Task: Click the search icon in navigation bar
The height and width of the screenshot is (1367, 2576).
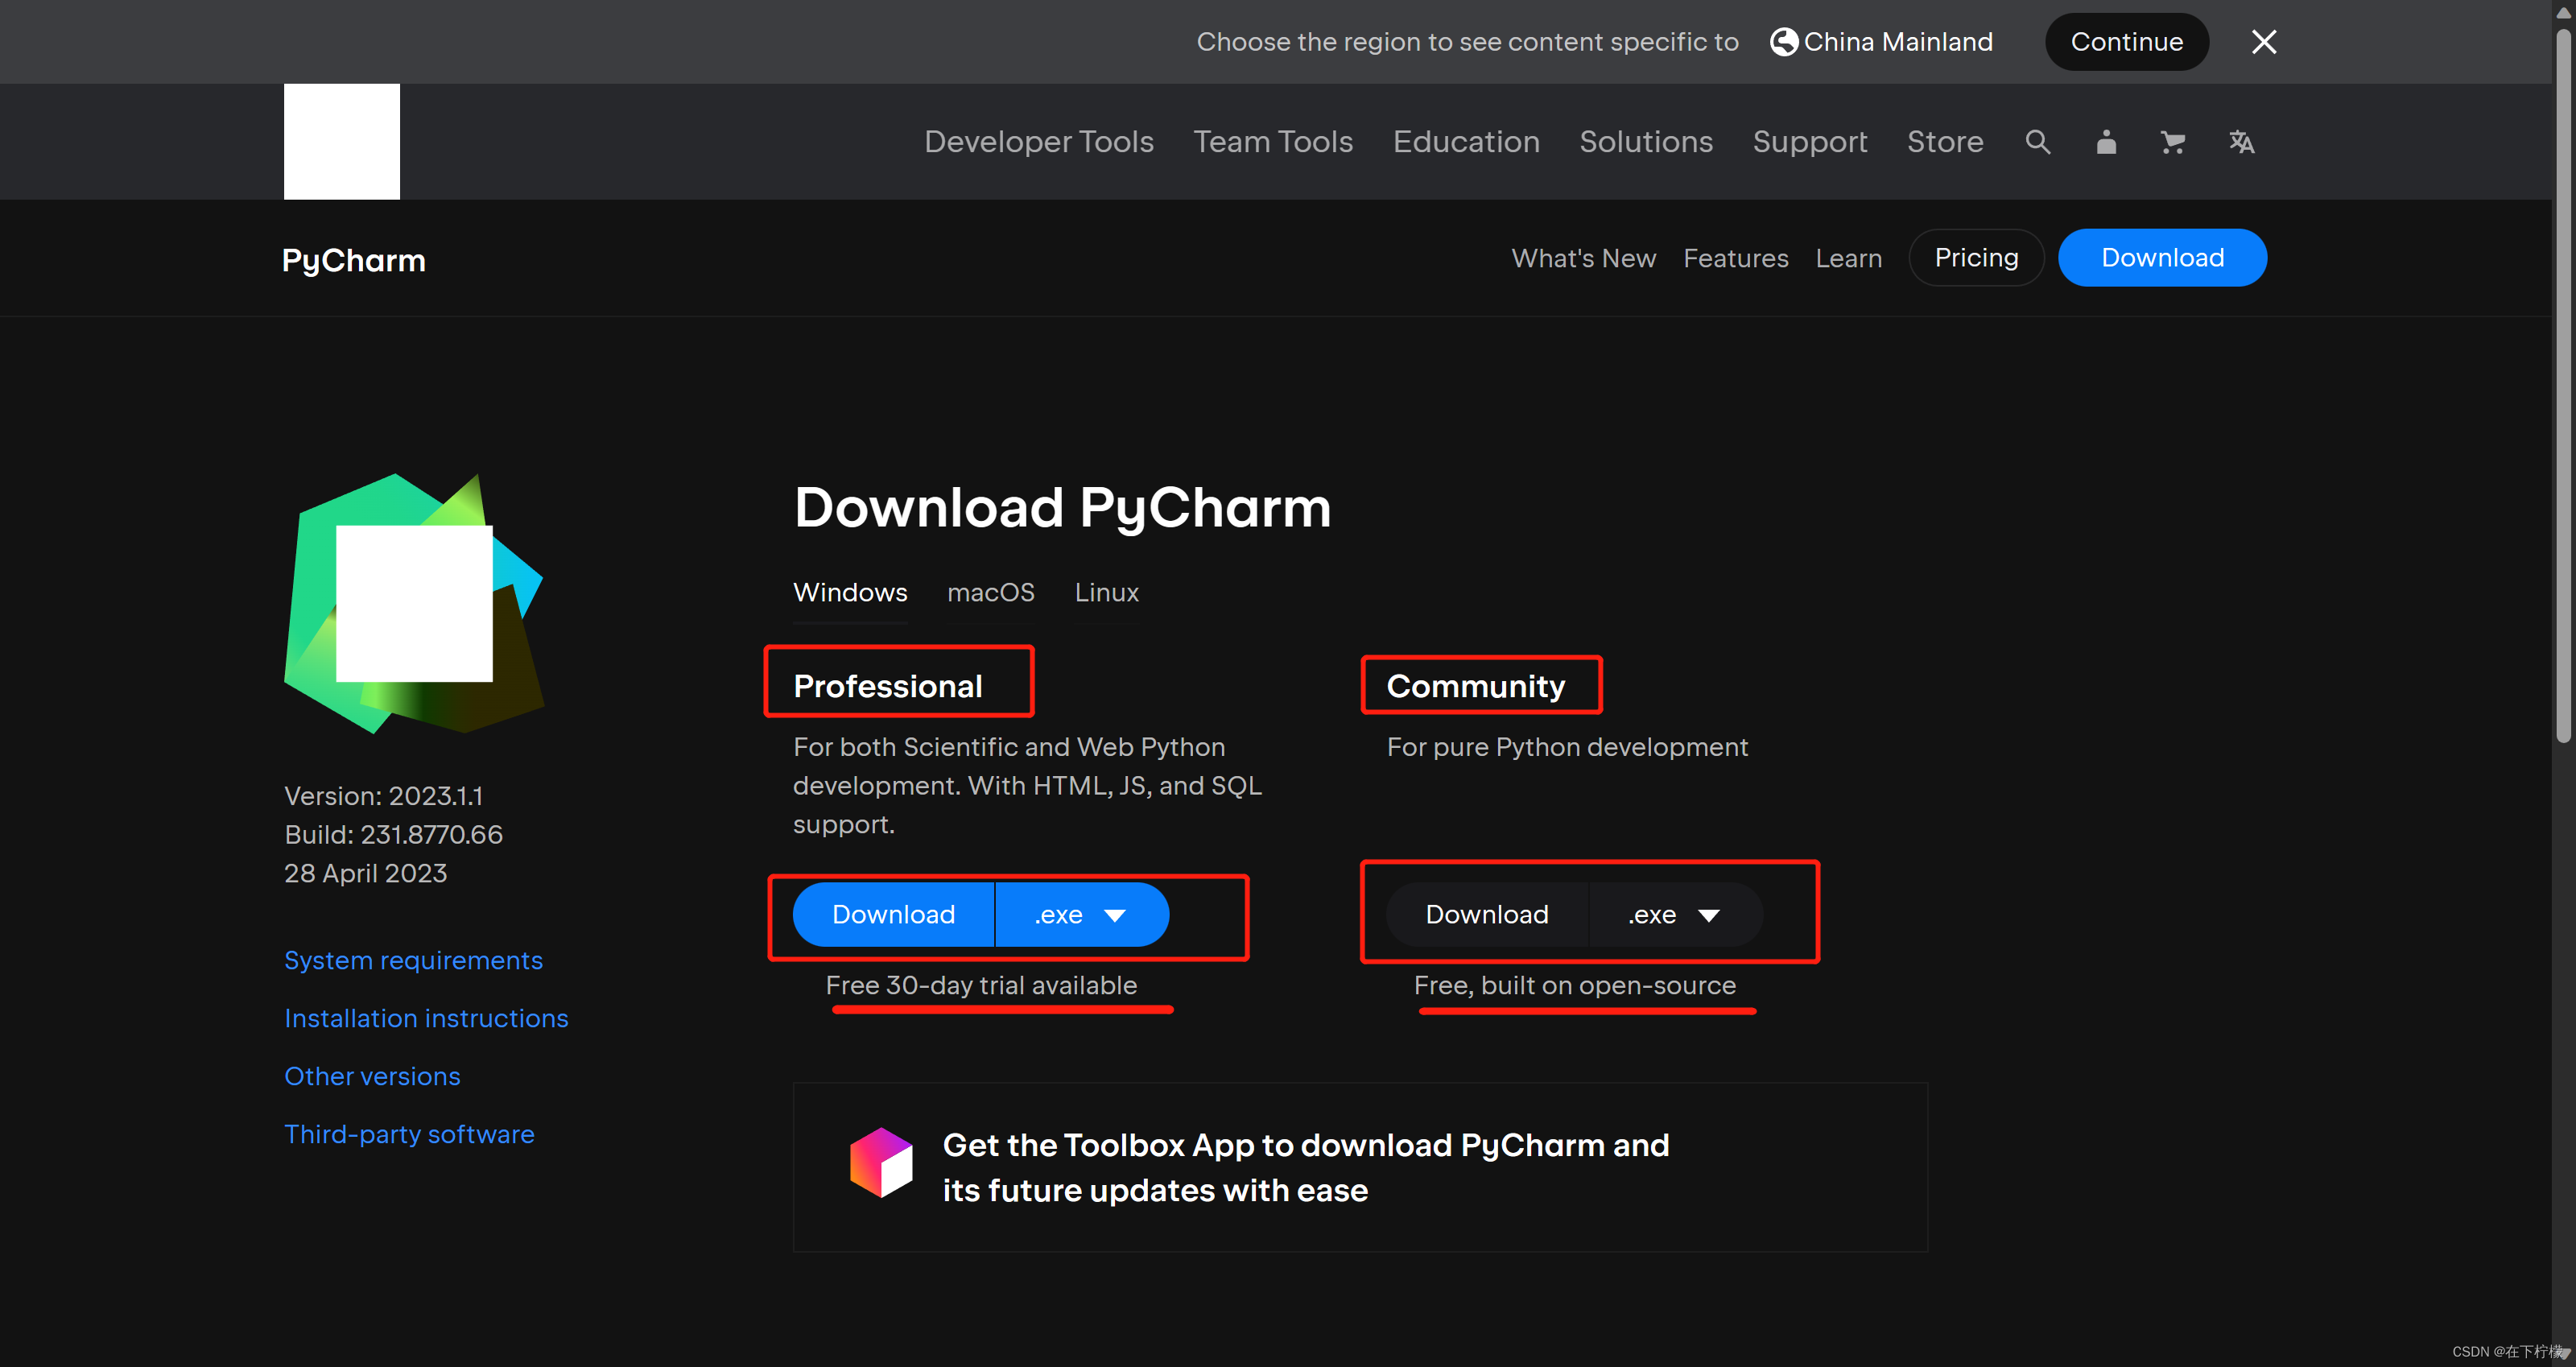Action: (x=2039, y=142)
